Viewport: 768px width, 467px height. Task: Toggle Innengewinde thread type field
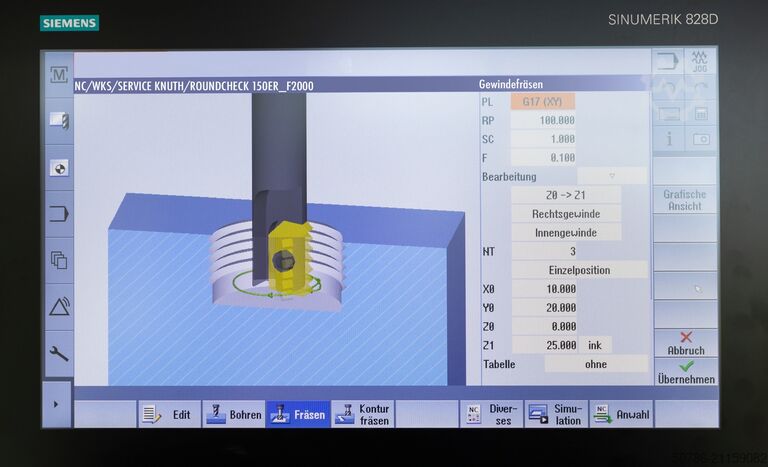pyautogui.click(x=566, y=232)
